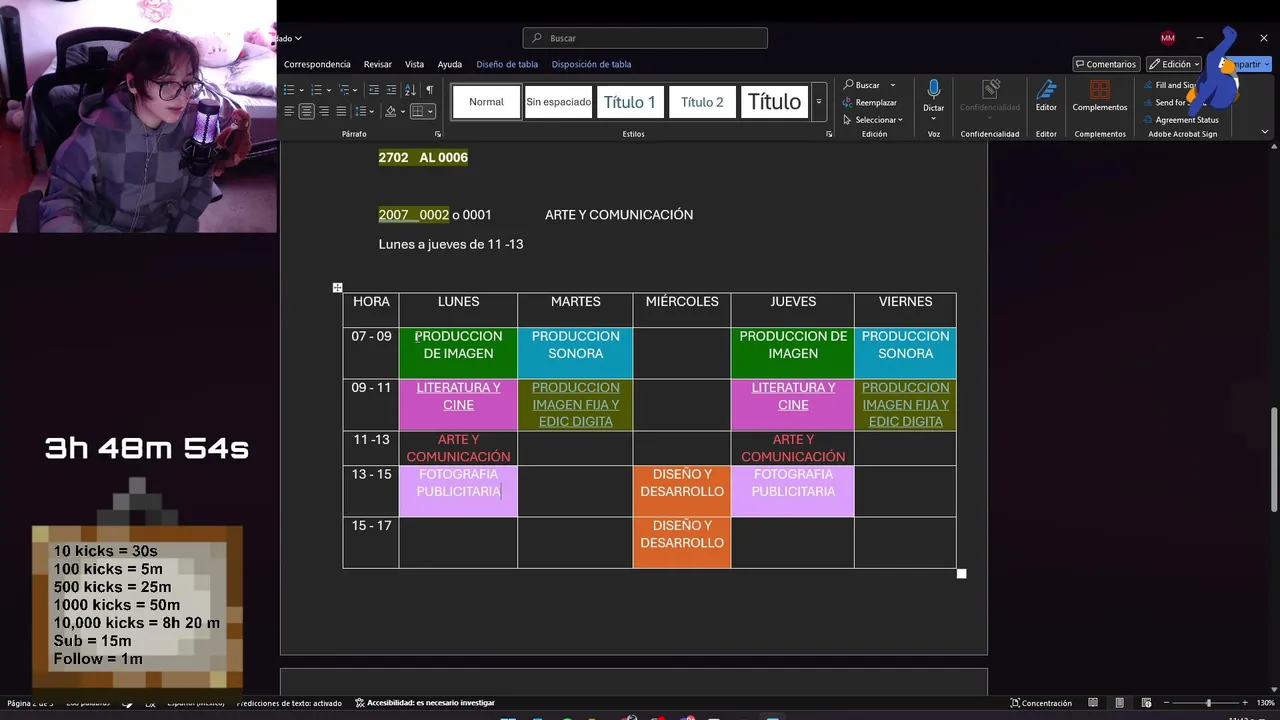Open the Buscar options dropdown arrow
Viewport: 1280px width, 720px height.
[x=893, y=85]
